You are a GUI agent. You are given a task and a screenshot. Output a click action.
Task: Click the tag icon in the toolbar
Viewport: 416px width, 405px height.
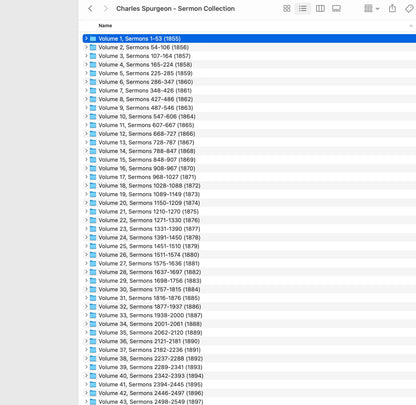409,9
